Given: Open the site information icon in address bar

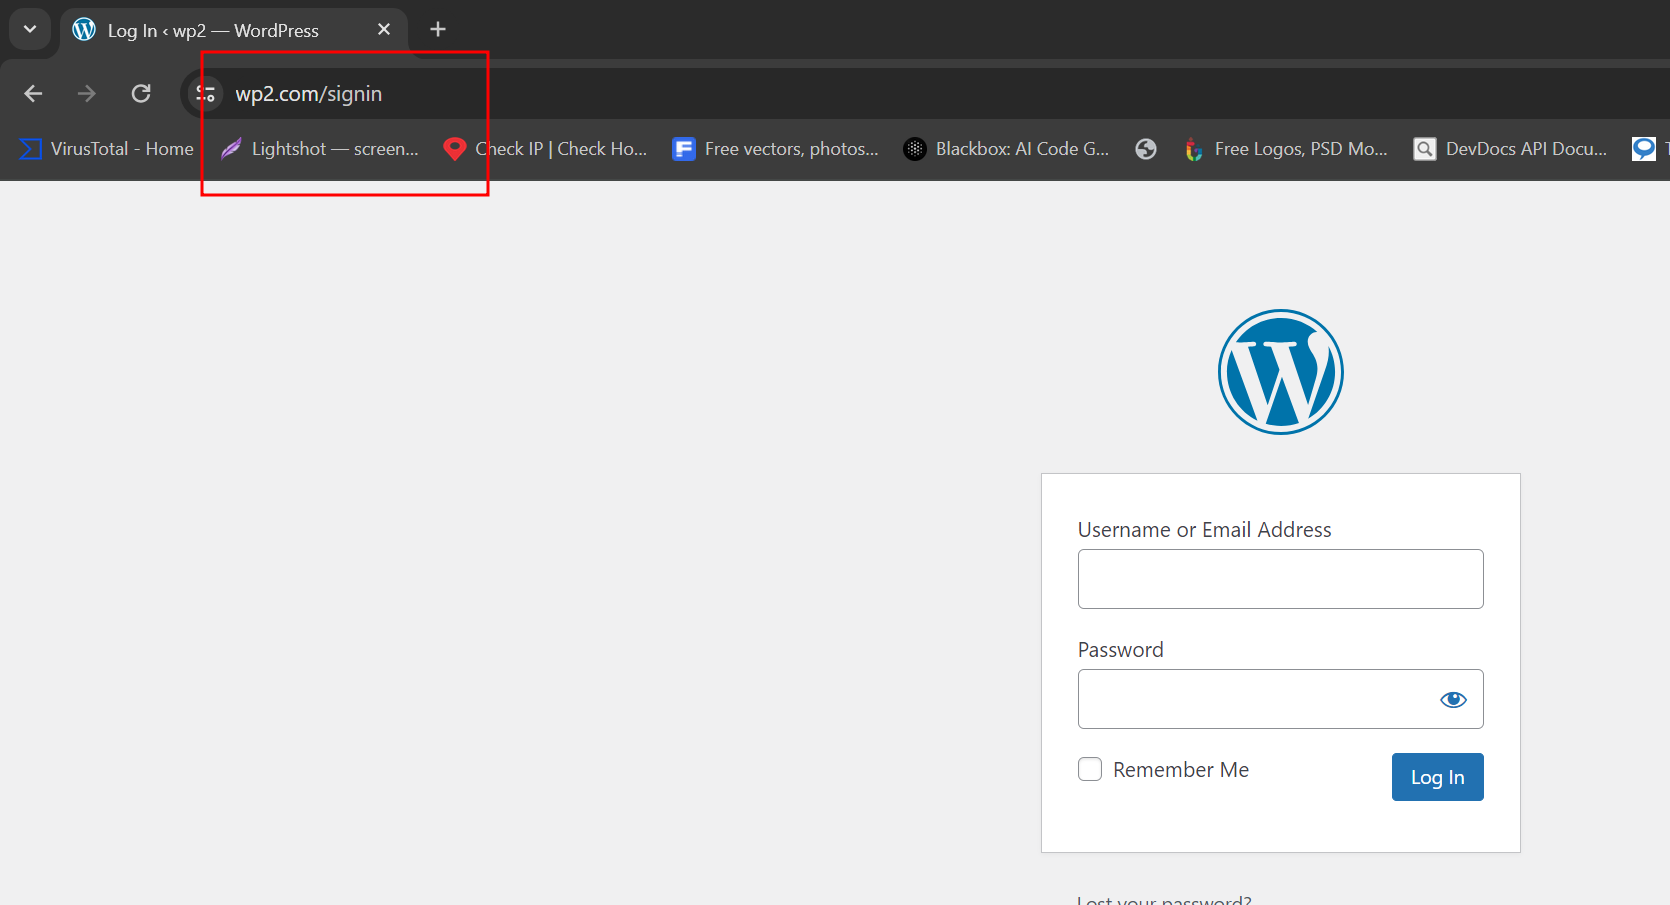Looking at the screenshot, I should click(x=206, y=94).
